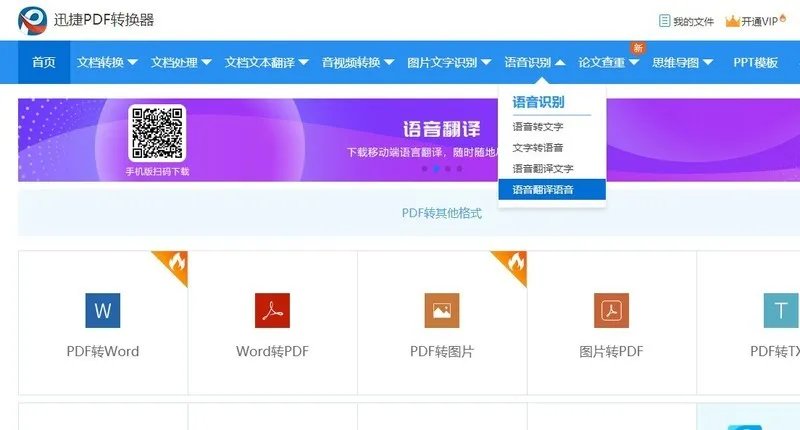Collapse the 语音识别 dropdown menu

click(x=535, y=62)
